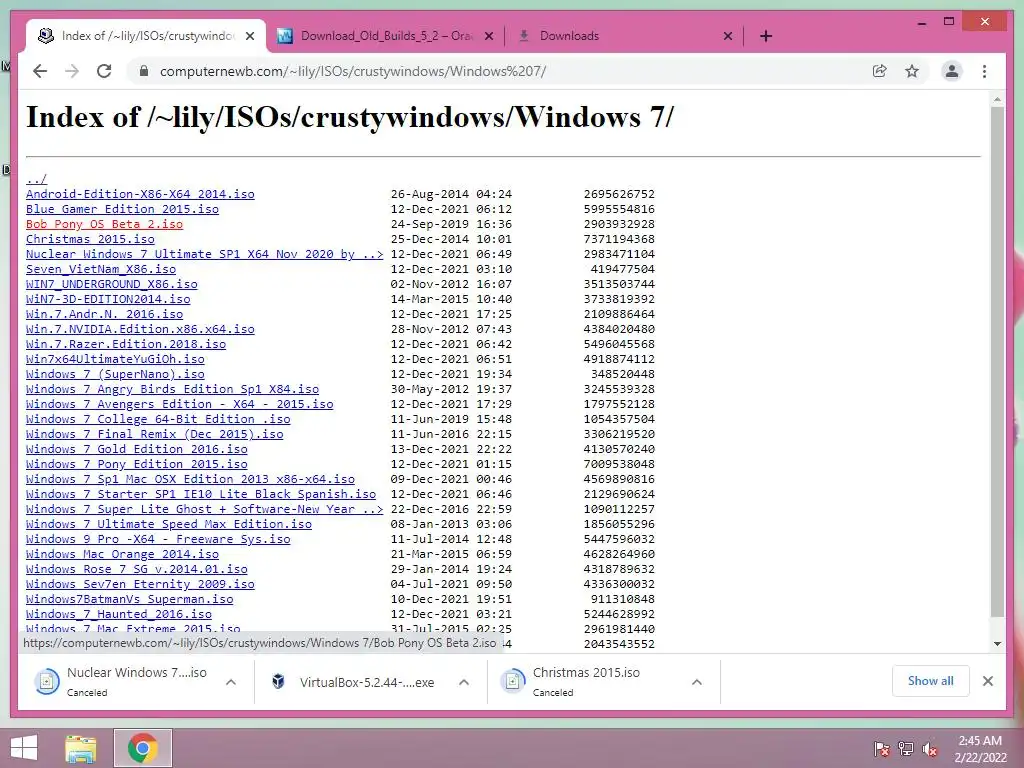Click the padlock site info icon
This screenshot has height=768, width=1024.
[144, 71]
